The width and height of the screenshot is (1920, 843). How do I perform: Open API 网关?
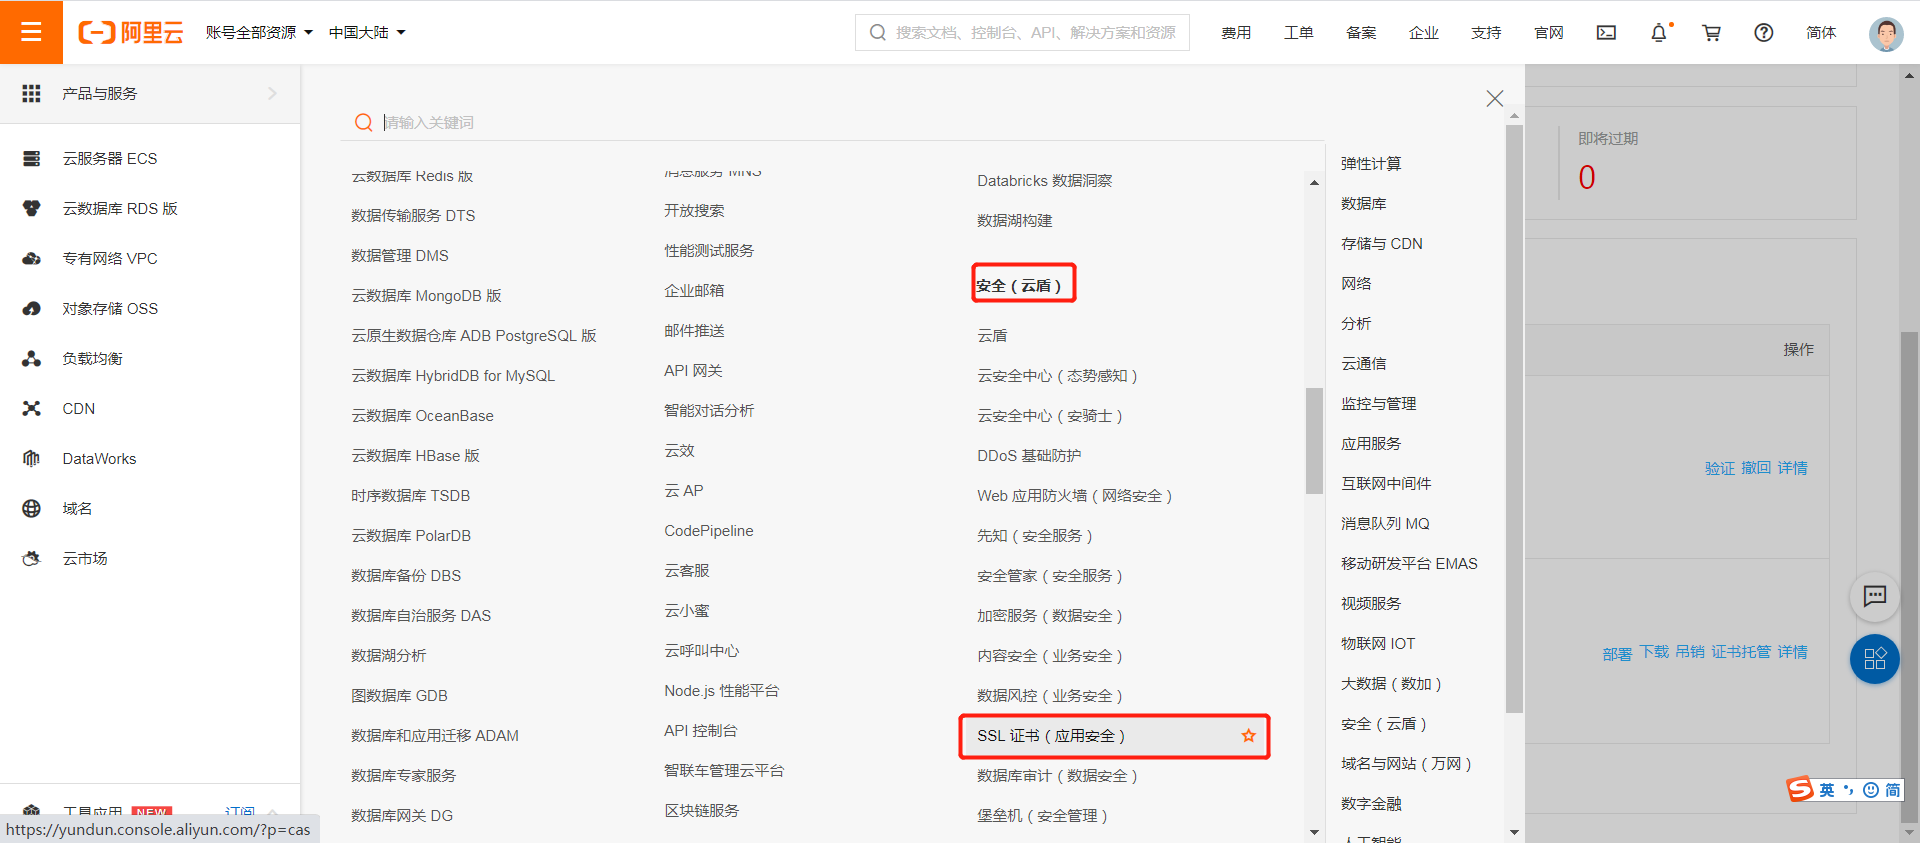coord(693,371)
